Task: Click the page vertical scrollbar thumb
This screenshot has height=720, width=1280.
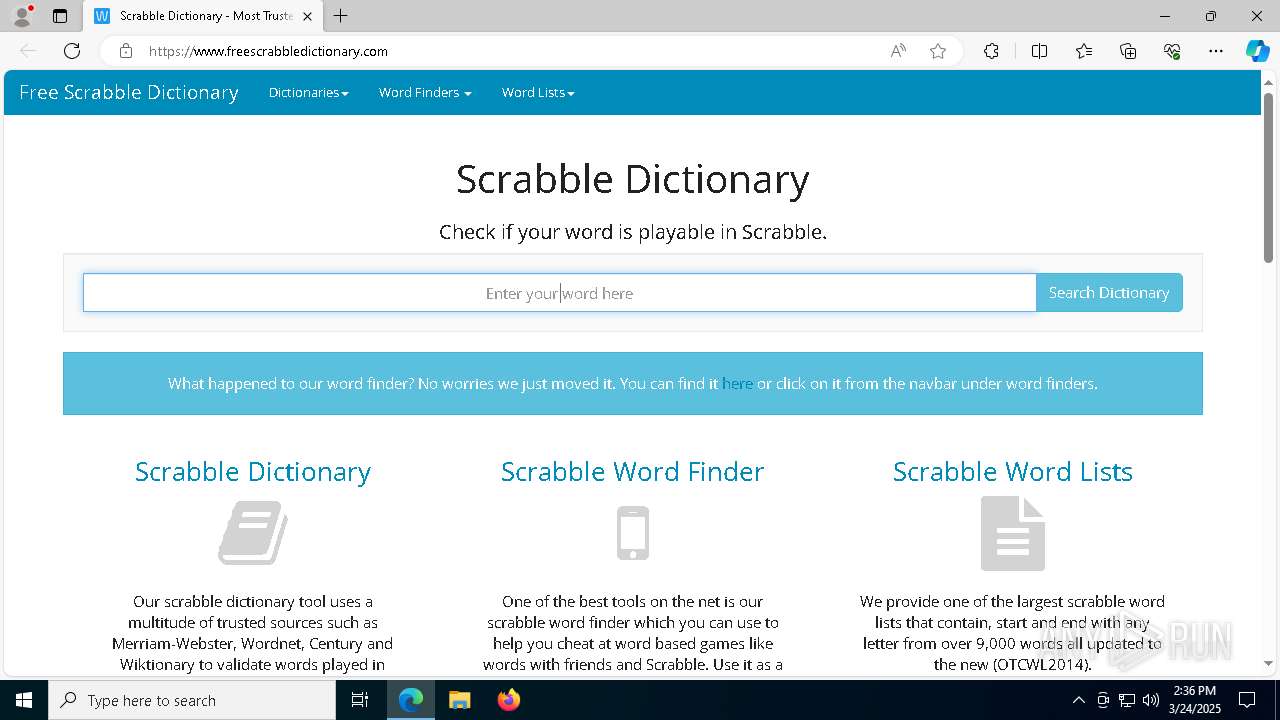Action: point(1268,178)
